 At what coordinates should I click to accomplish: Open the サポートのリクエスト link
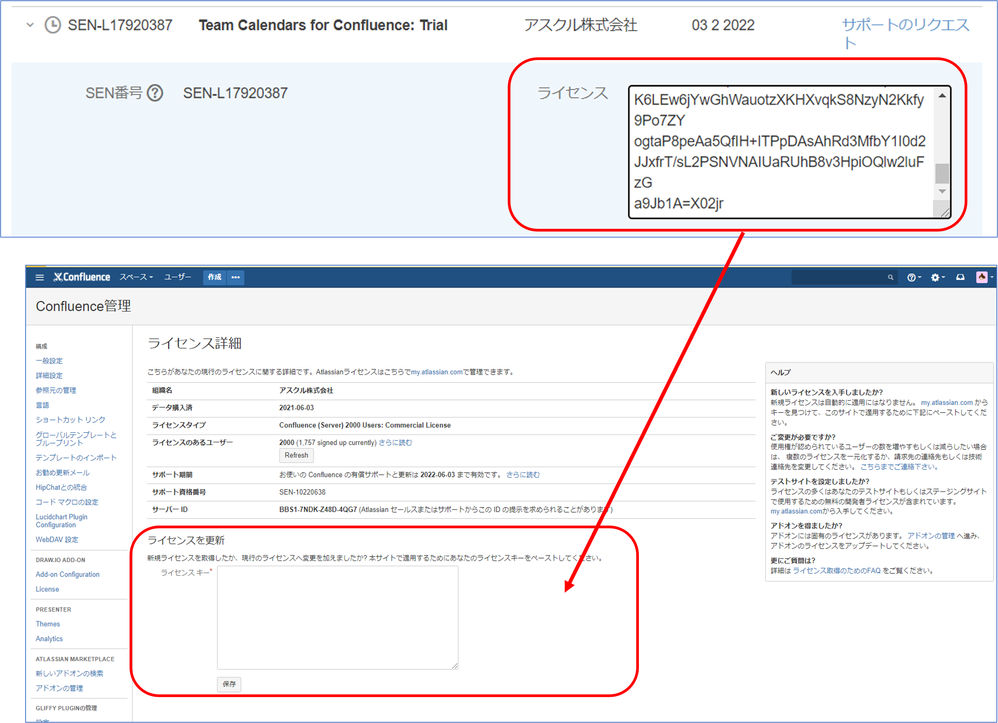905,34
